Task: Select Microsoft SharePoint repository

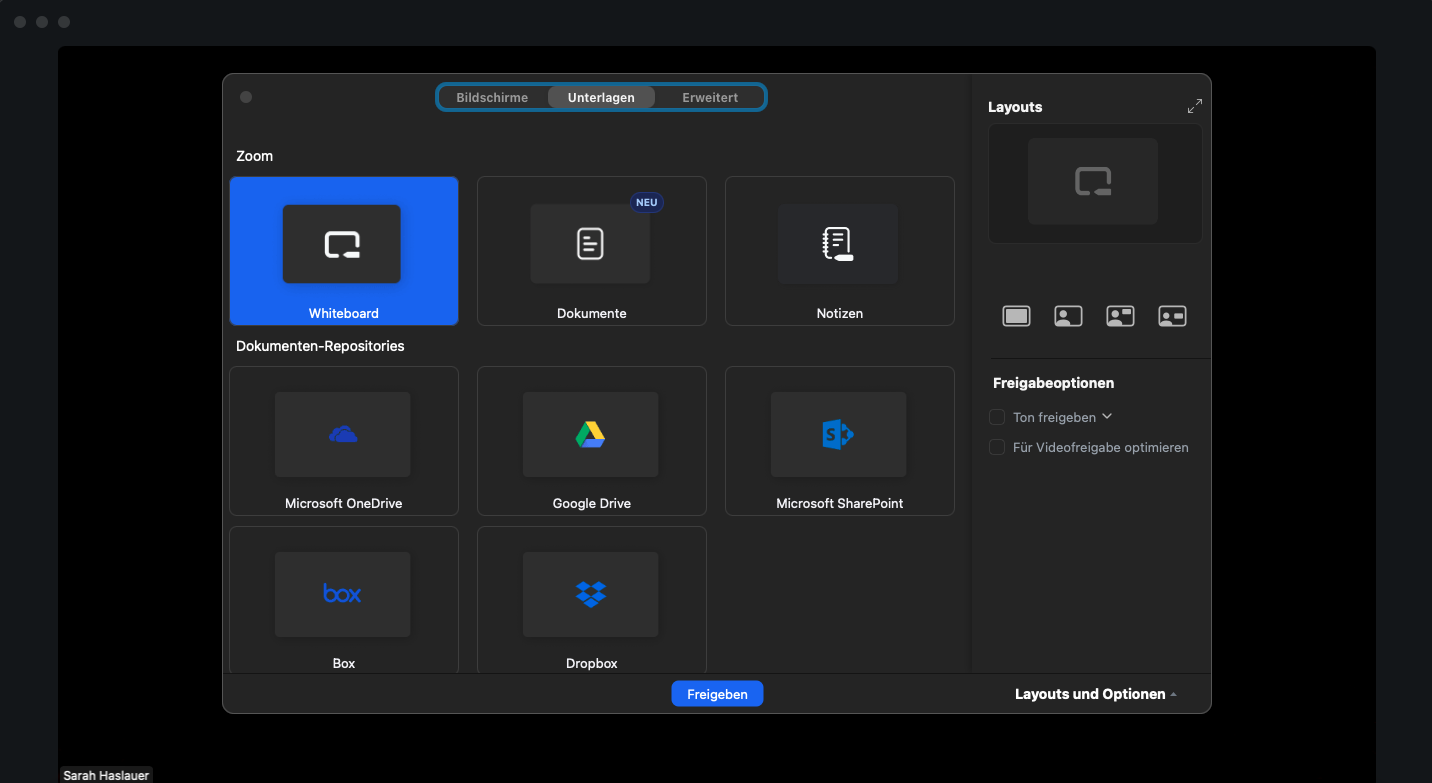Action: (x=839, y=441)
